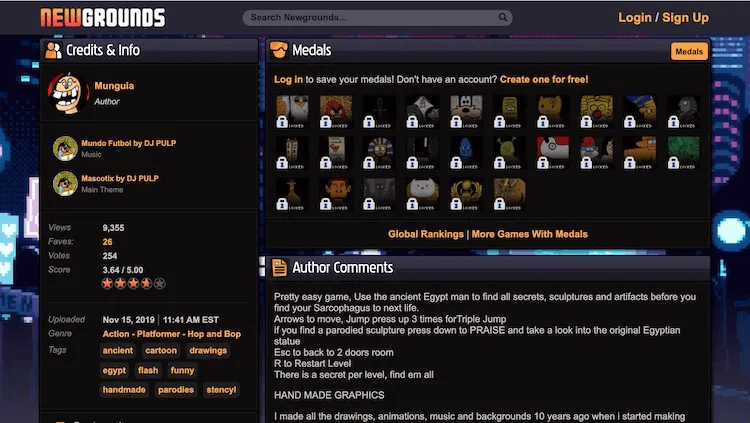Select the blue scarab gem medal
Image resolution: width=750 pixels, height=423 pixels.
pos(466,153)
